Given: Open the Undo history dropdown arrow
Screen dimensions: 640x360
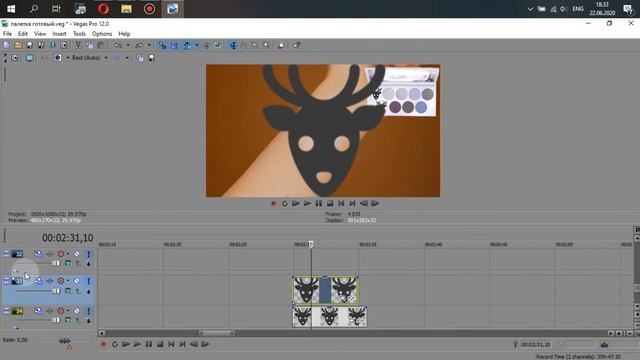Looking at the screenshot, I should [128, 45].
